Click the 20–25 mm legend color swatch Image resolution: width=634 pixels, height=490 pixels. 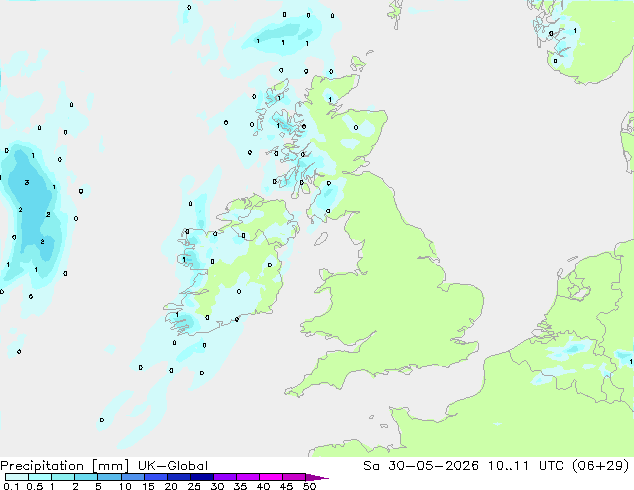(x=178, y=477)
